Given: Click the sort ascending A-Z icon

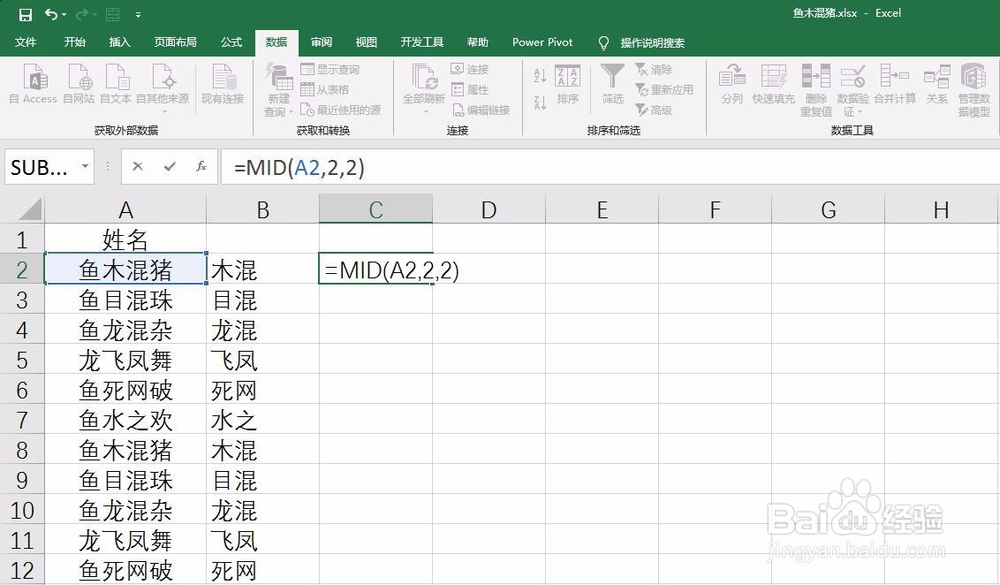Looking at the screenshot, I should point(540,75).
